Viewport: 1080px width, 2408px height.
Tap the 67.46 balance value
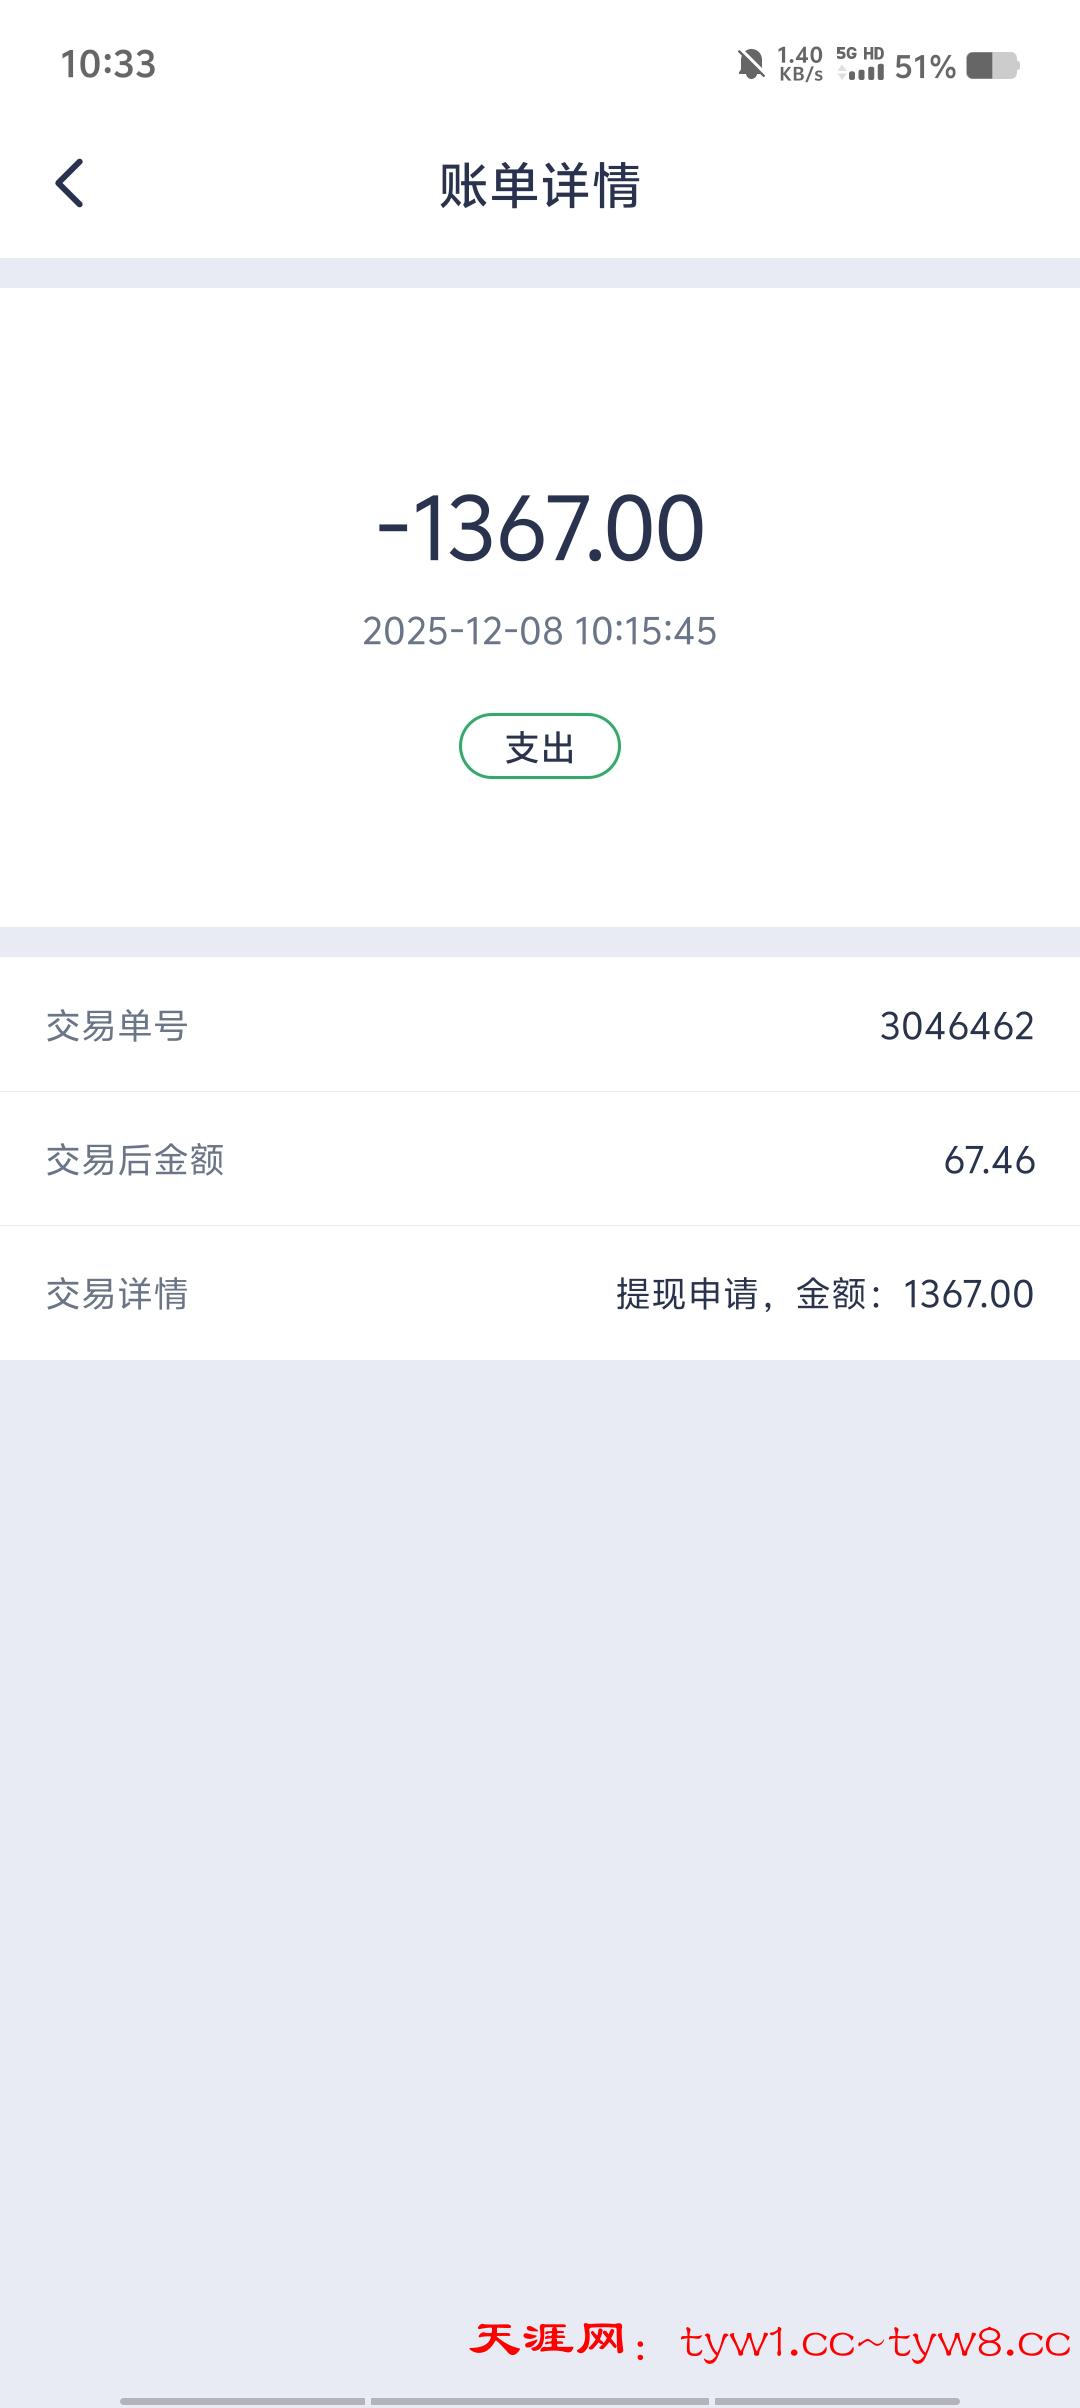[989, 1160]
